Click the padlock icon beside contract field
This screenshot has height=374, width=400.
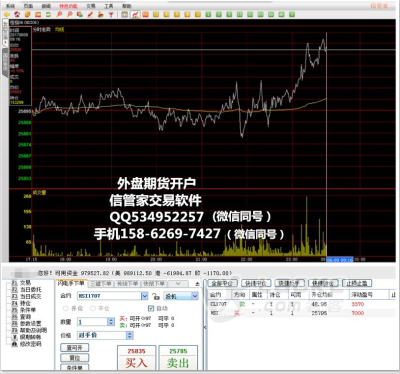155,296
